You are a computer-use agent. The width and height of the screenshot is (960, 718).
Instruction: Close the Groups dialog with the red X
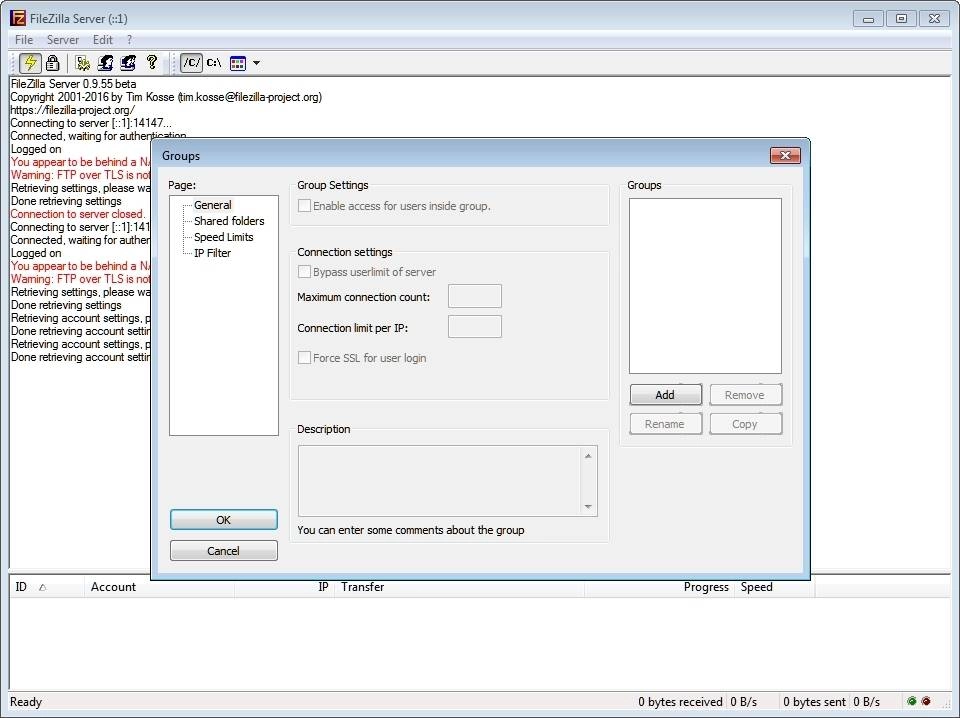pos(785,155)
